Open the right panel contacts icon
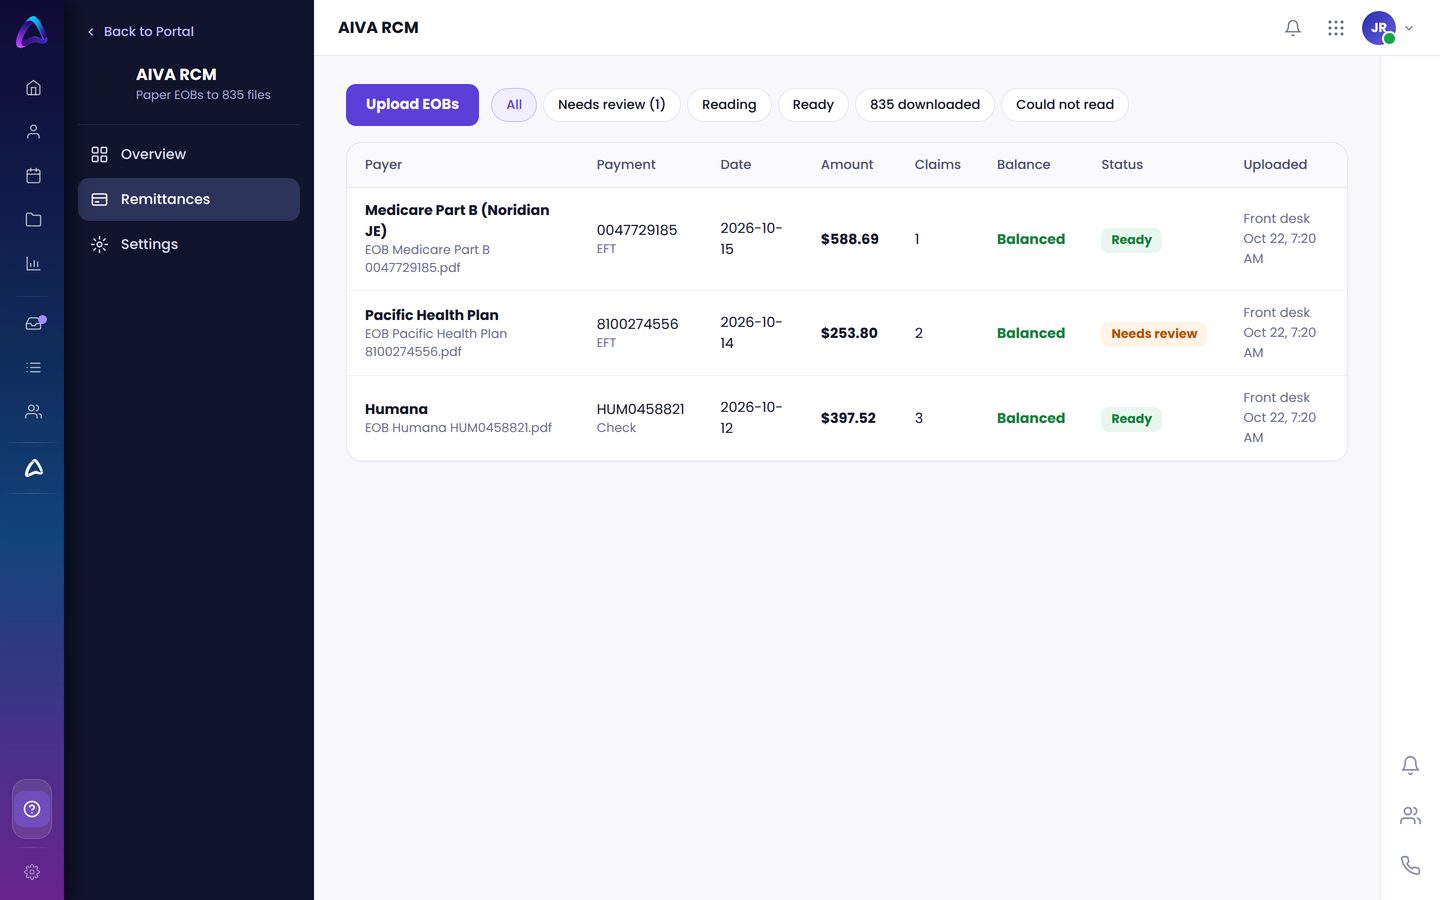1440x900 pixels. tap(1410, 815)
